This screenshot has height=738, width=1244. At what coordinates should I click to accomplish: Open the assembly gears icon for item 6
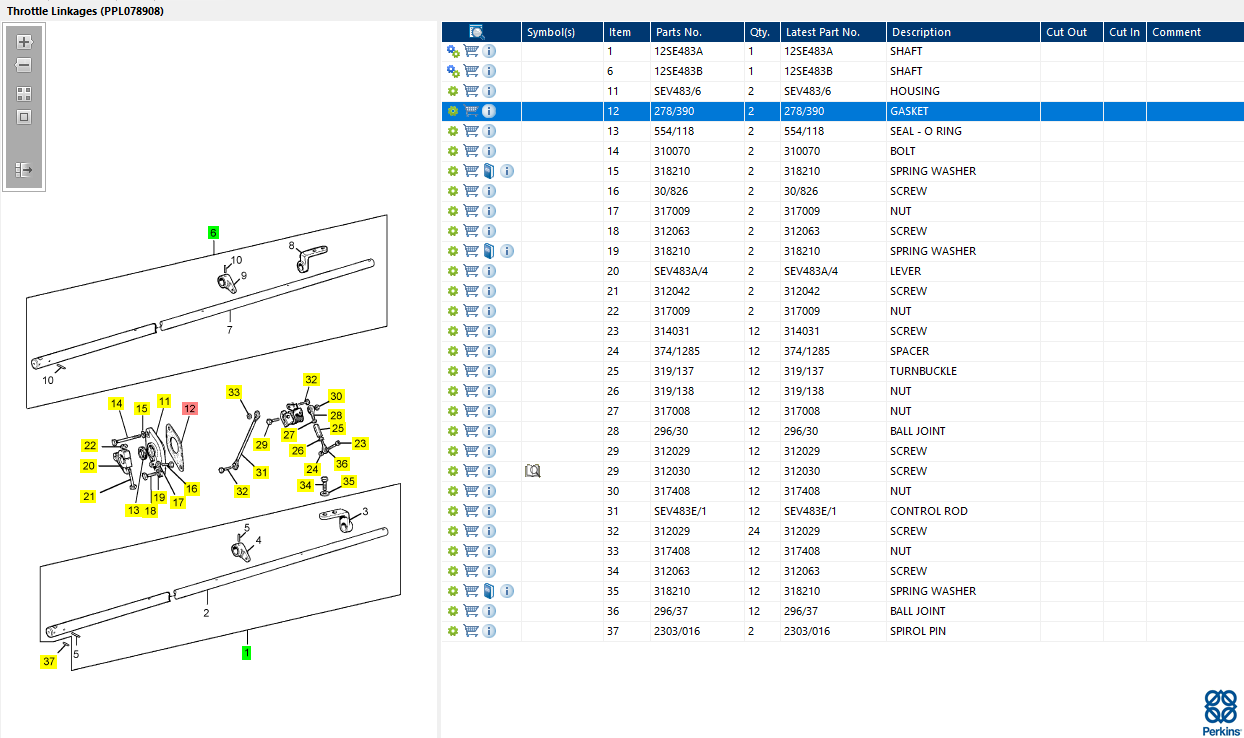pyautogui.click(x=453, y=71)
